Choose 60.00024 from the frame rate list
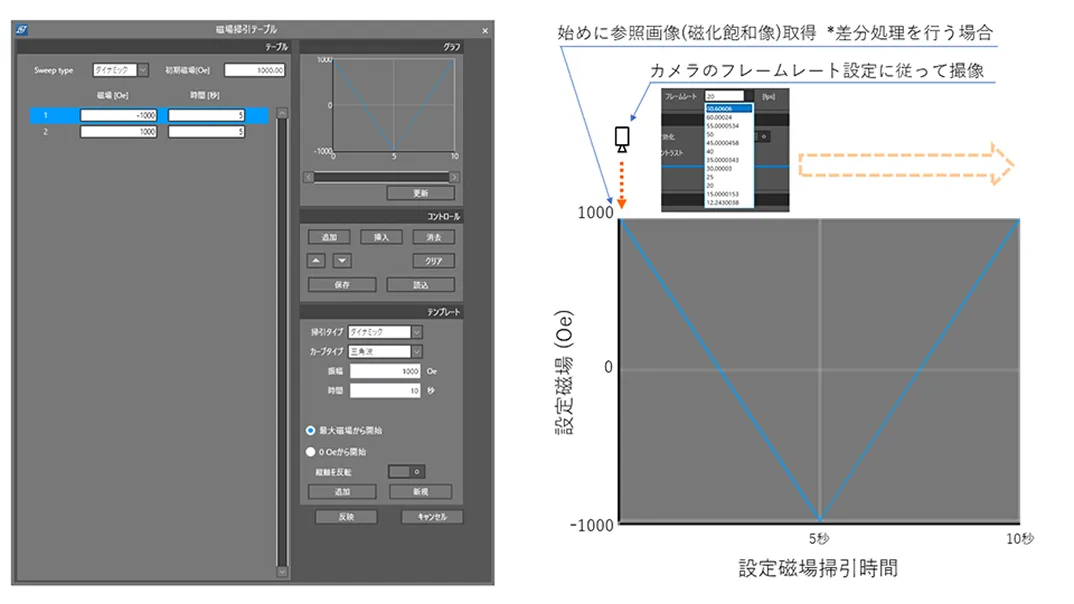1074x604 pixels. click(723, 117)
